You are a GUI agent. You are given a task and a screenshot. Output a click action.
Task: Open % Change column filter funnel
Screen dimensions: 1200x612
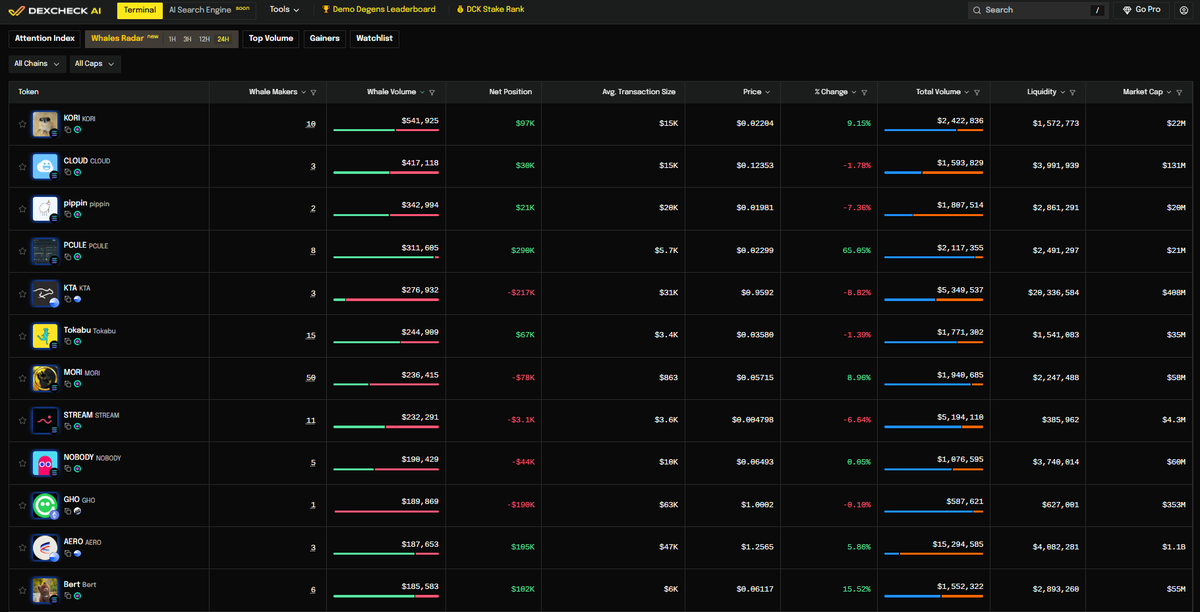(x=864, y=92)
